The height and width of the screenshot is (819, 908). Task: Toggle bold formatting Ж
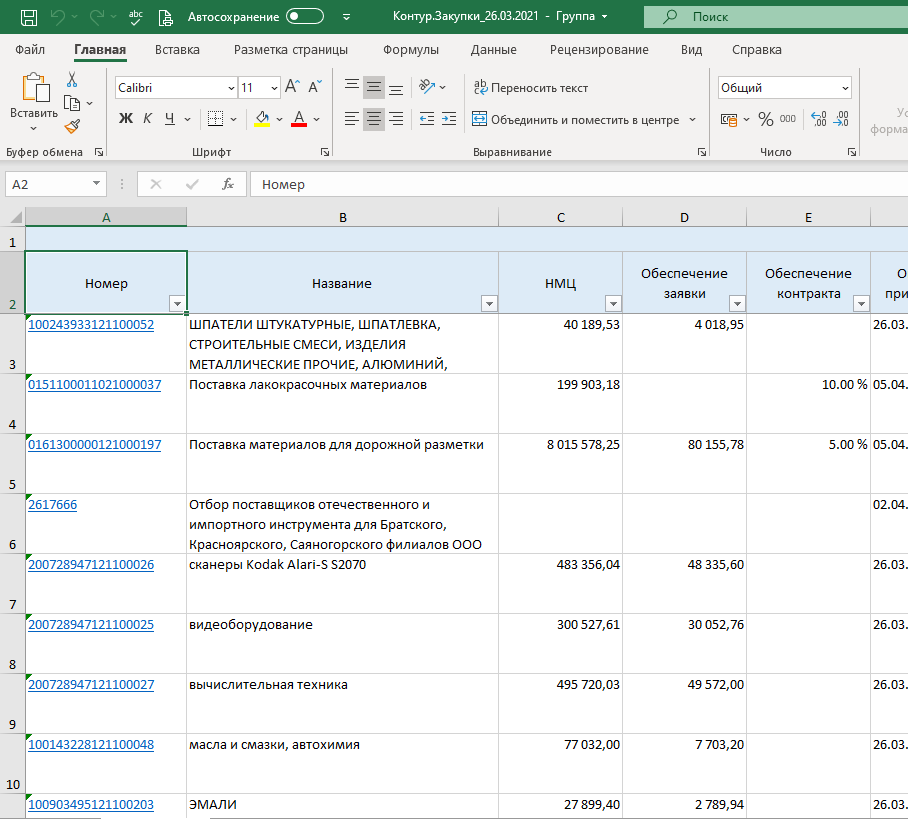click(126, 119)
